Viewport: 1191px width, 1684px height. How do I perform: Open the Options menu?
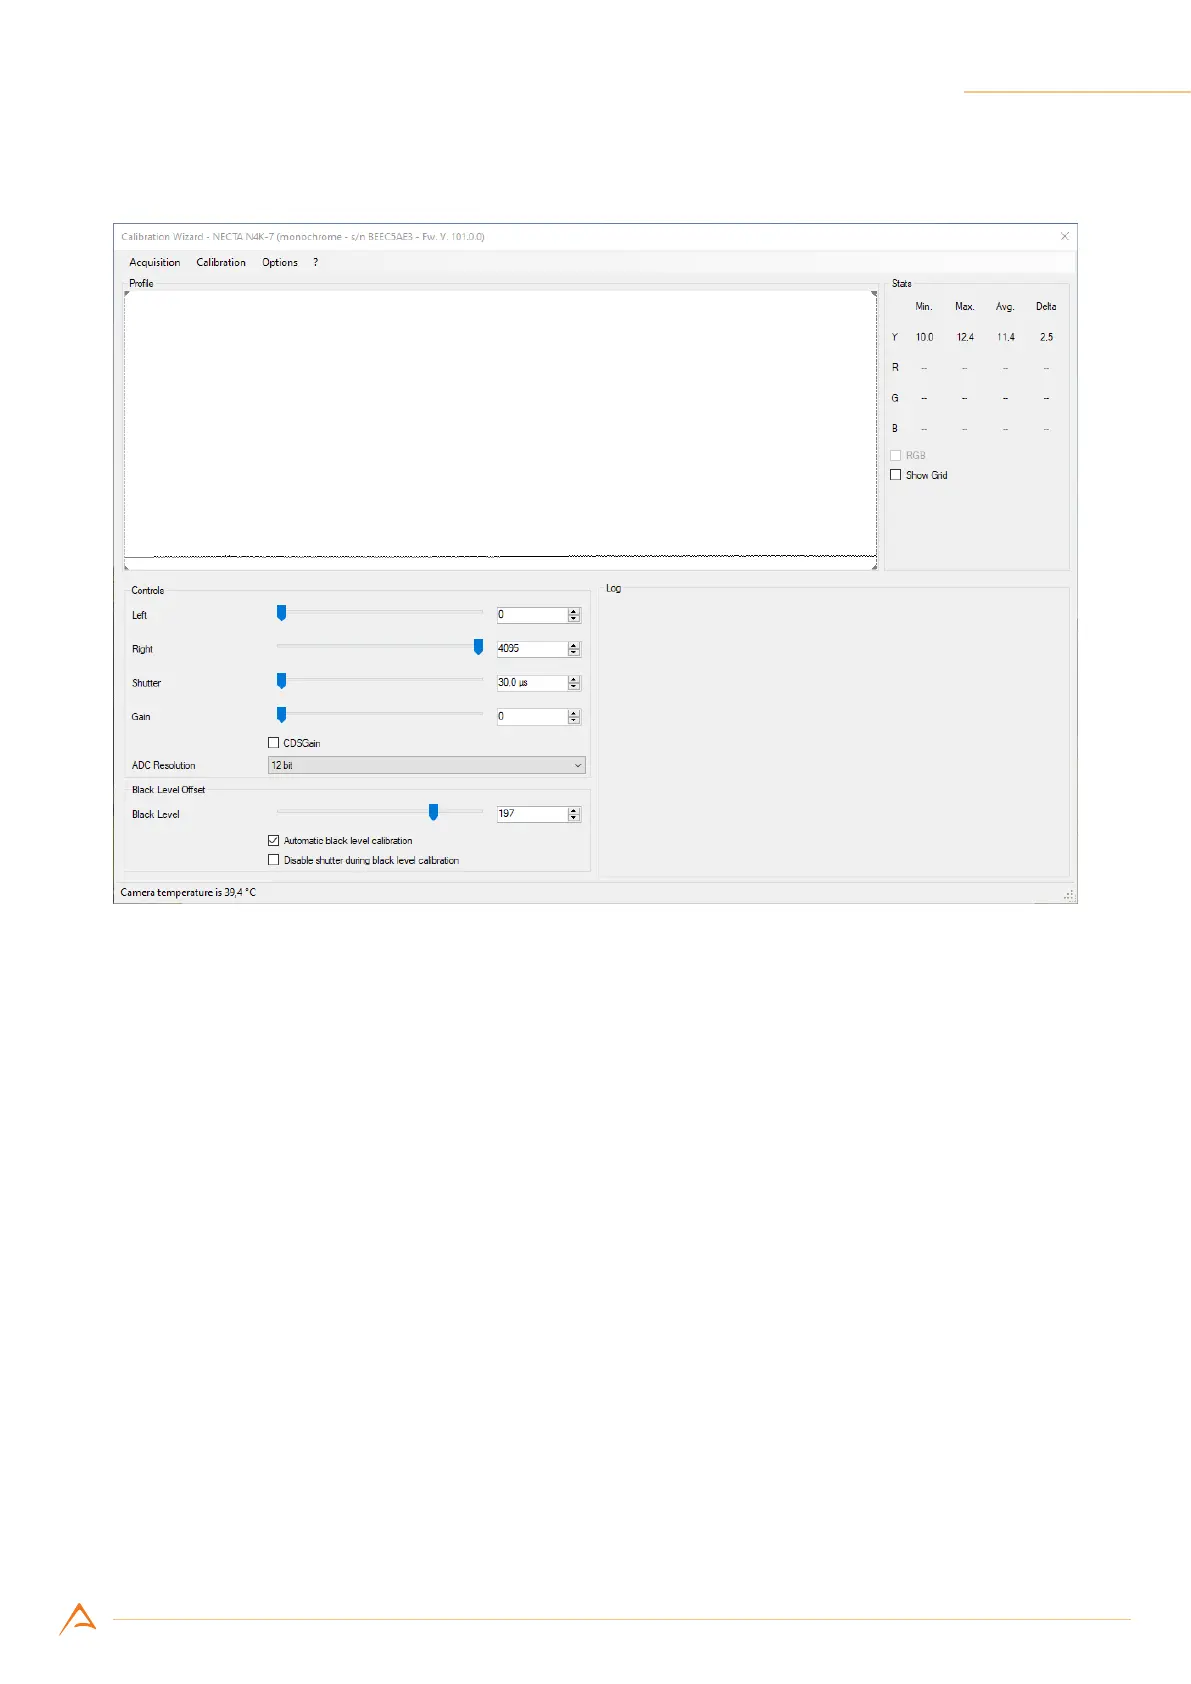[x=280, y=262]
